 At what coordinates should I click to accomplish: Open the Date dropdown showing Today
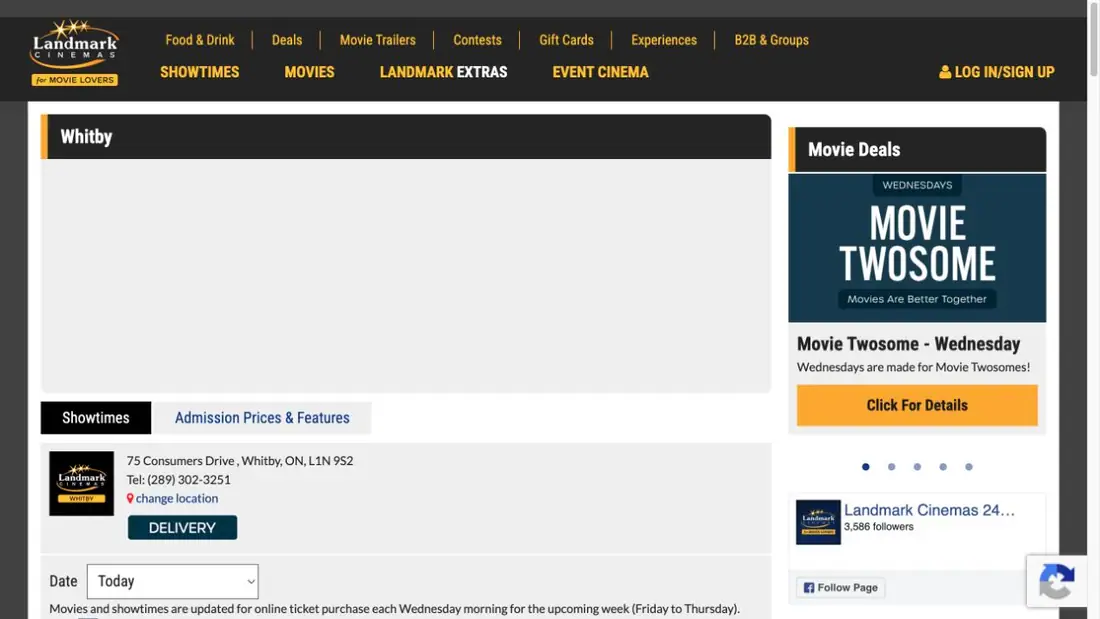173,581
